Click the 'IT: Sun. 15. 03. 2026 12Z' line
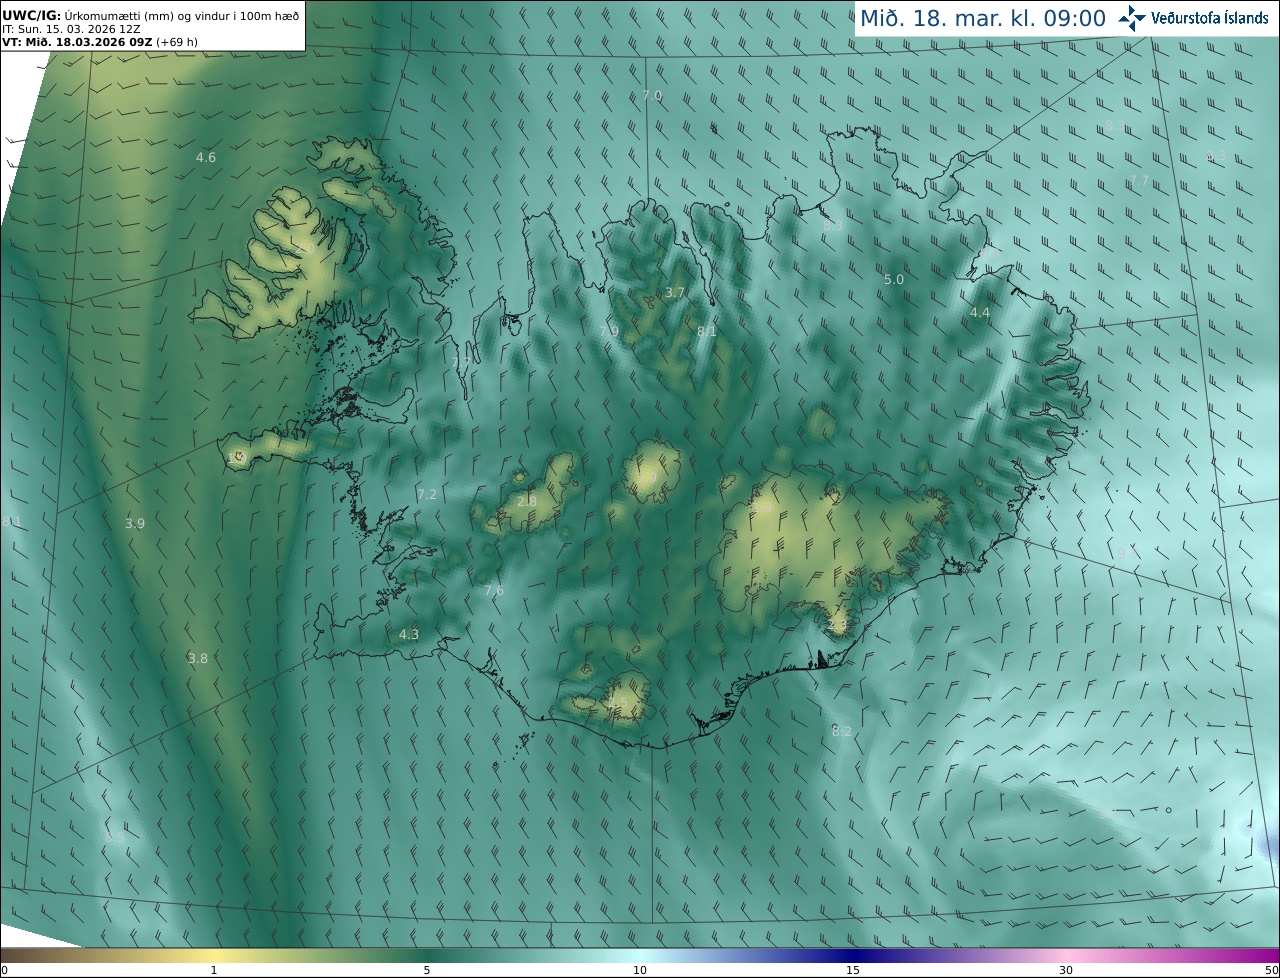The width and height of the screenshot is (1280, 978). point(71,29)
